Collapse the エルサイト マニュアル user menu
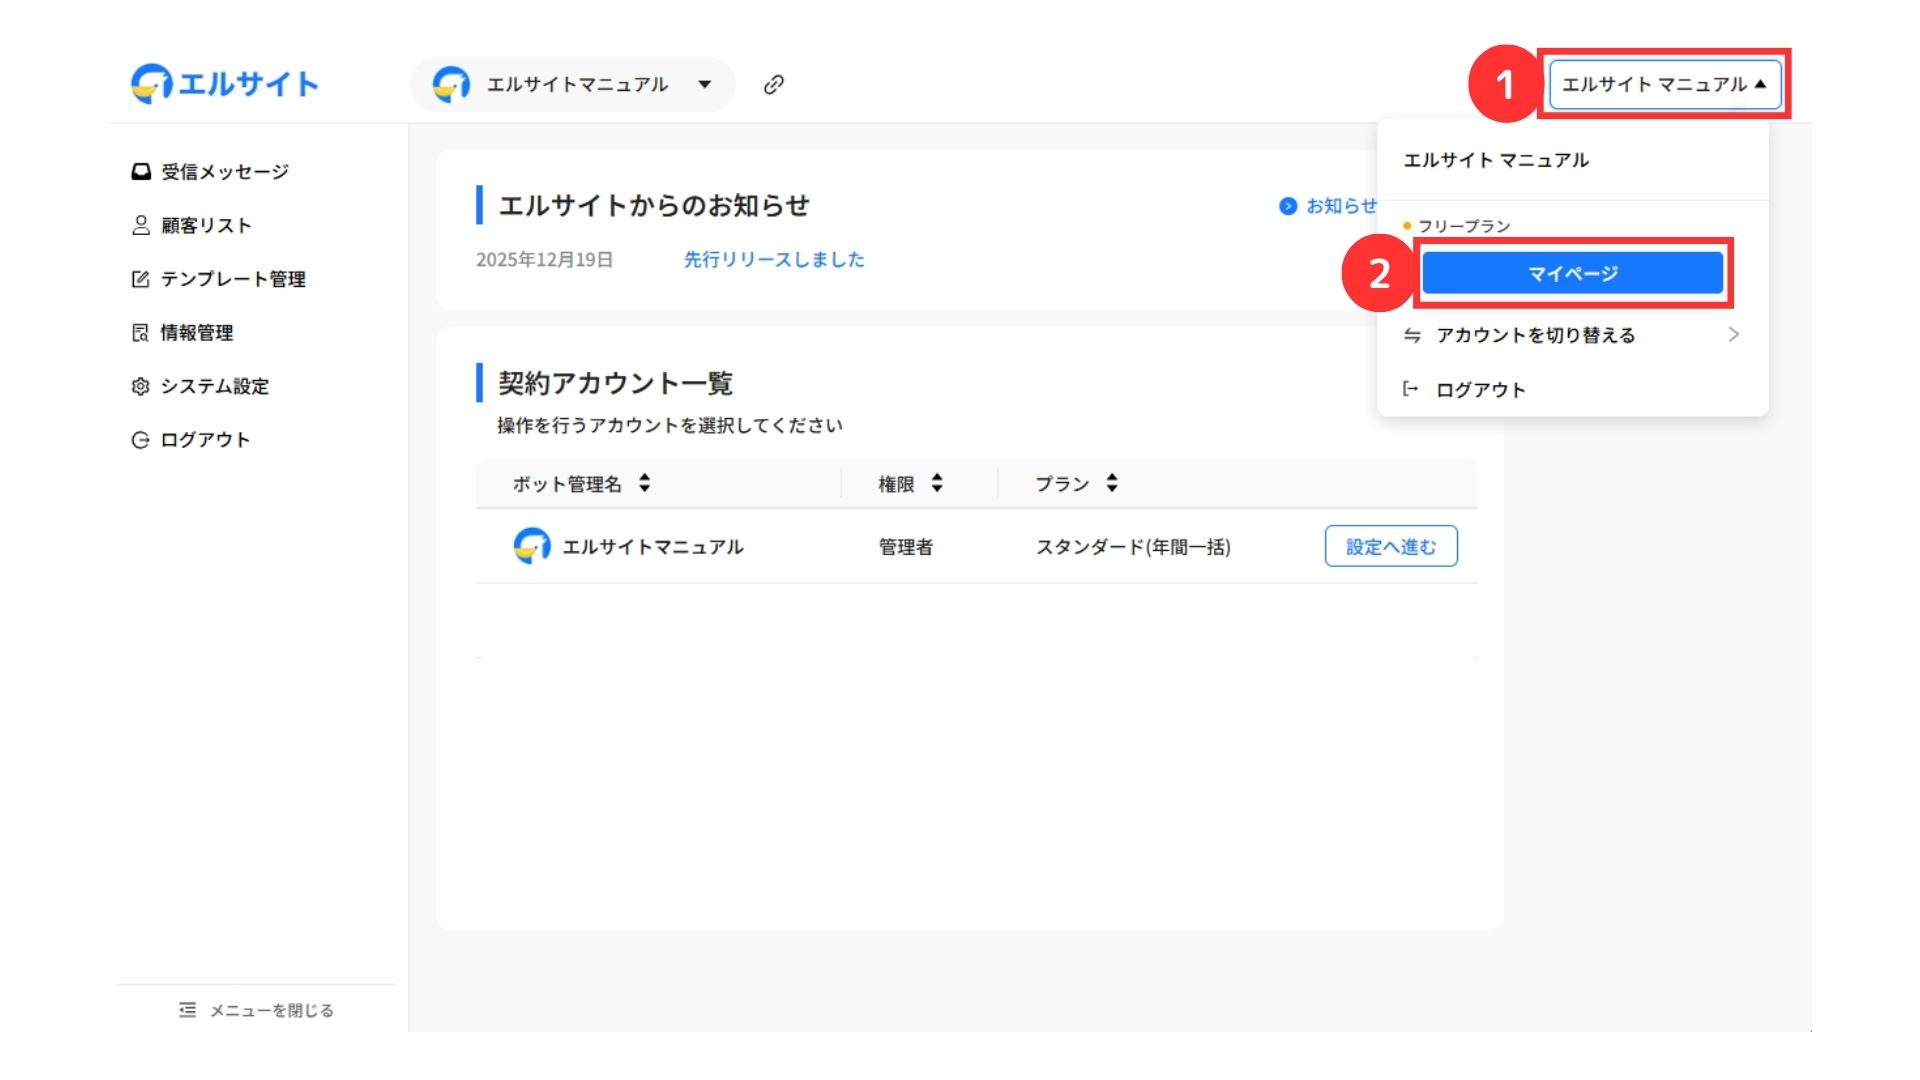This screenshot has width=1920, height=1080. click(x=1664, y=85)
